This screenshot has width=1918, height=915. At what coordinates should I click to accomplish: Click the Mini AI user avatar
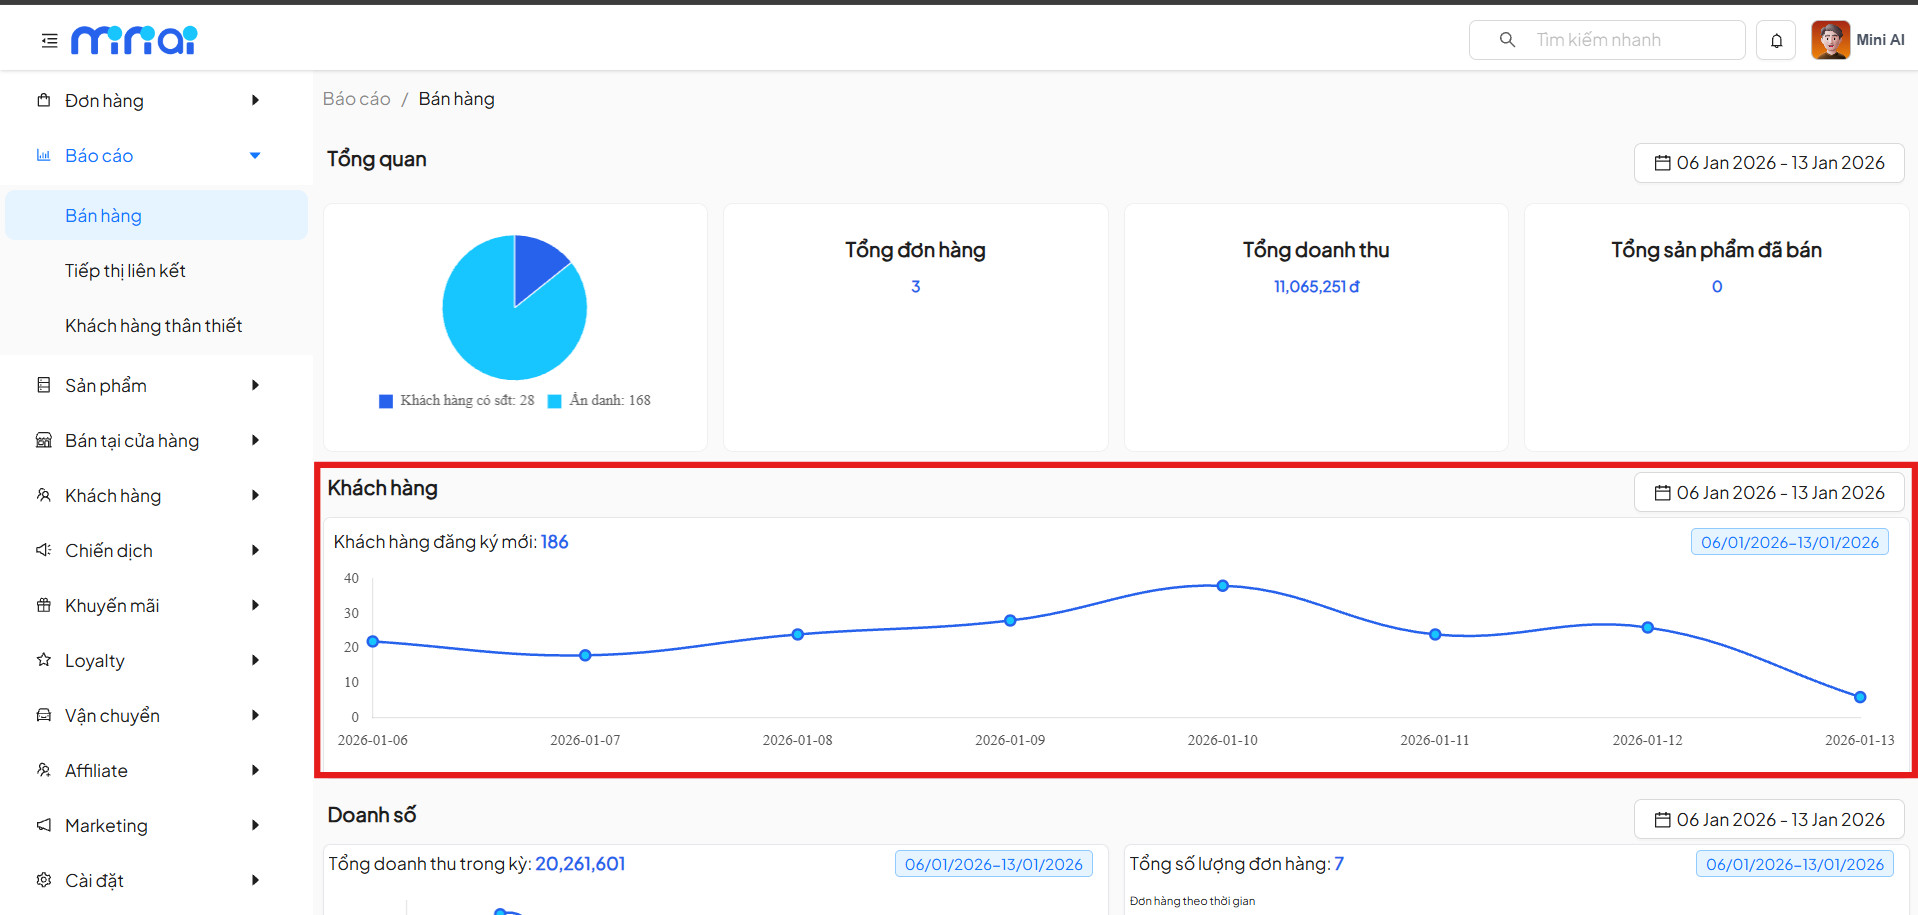click(1830, 41)
